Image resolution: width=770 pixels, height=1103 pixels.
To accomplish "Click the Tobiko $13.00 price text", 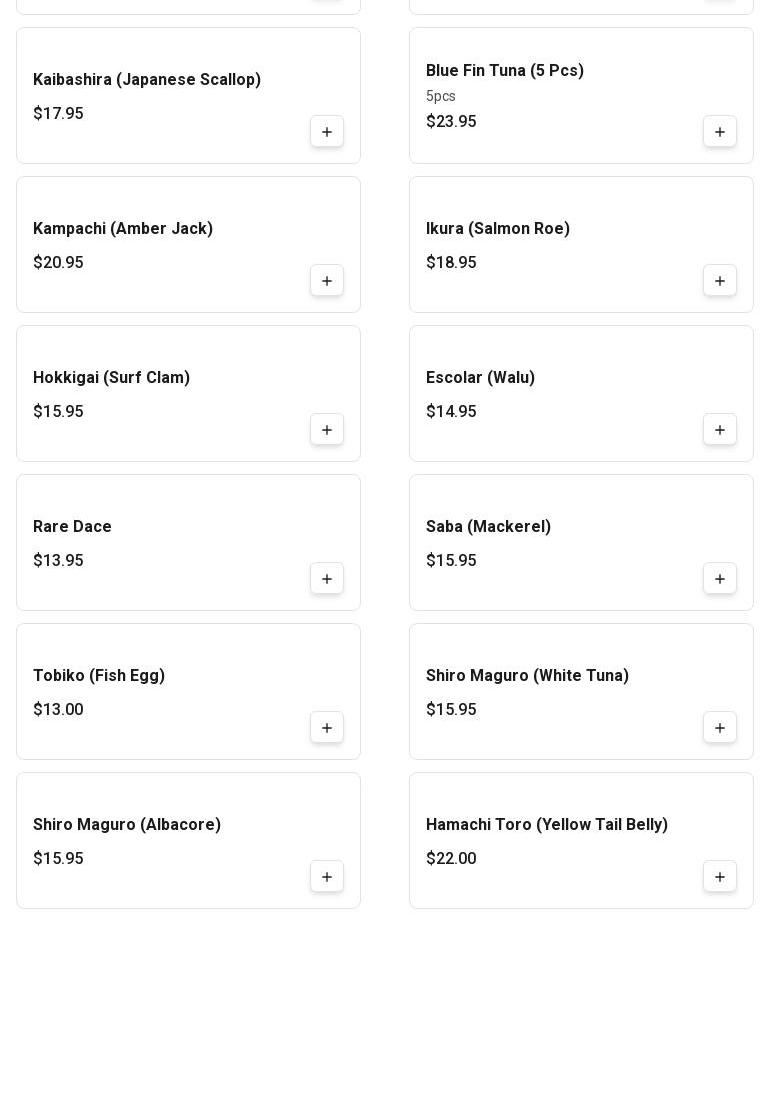I will (58, 710).
